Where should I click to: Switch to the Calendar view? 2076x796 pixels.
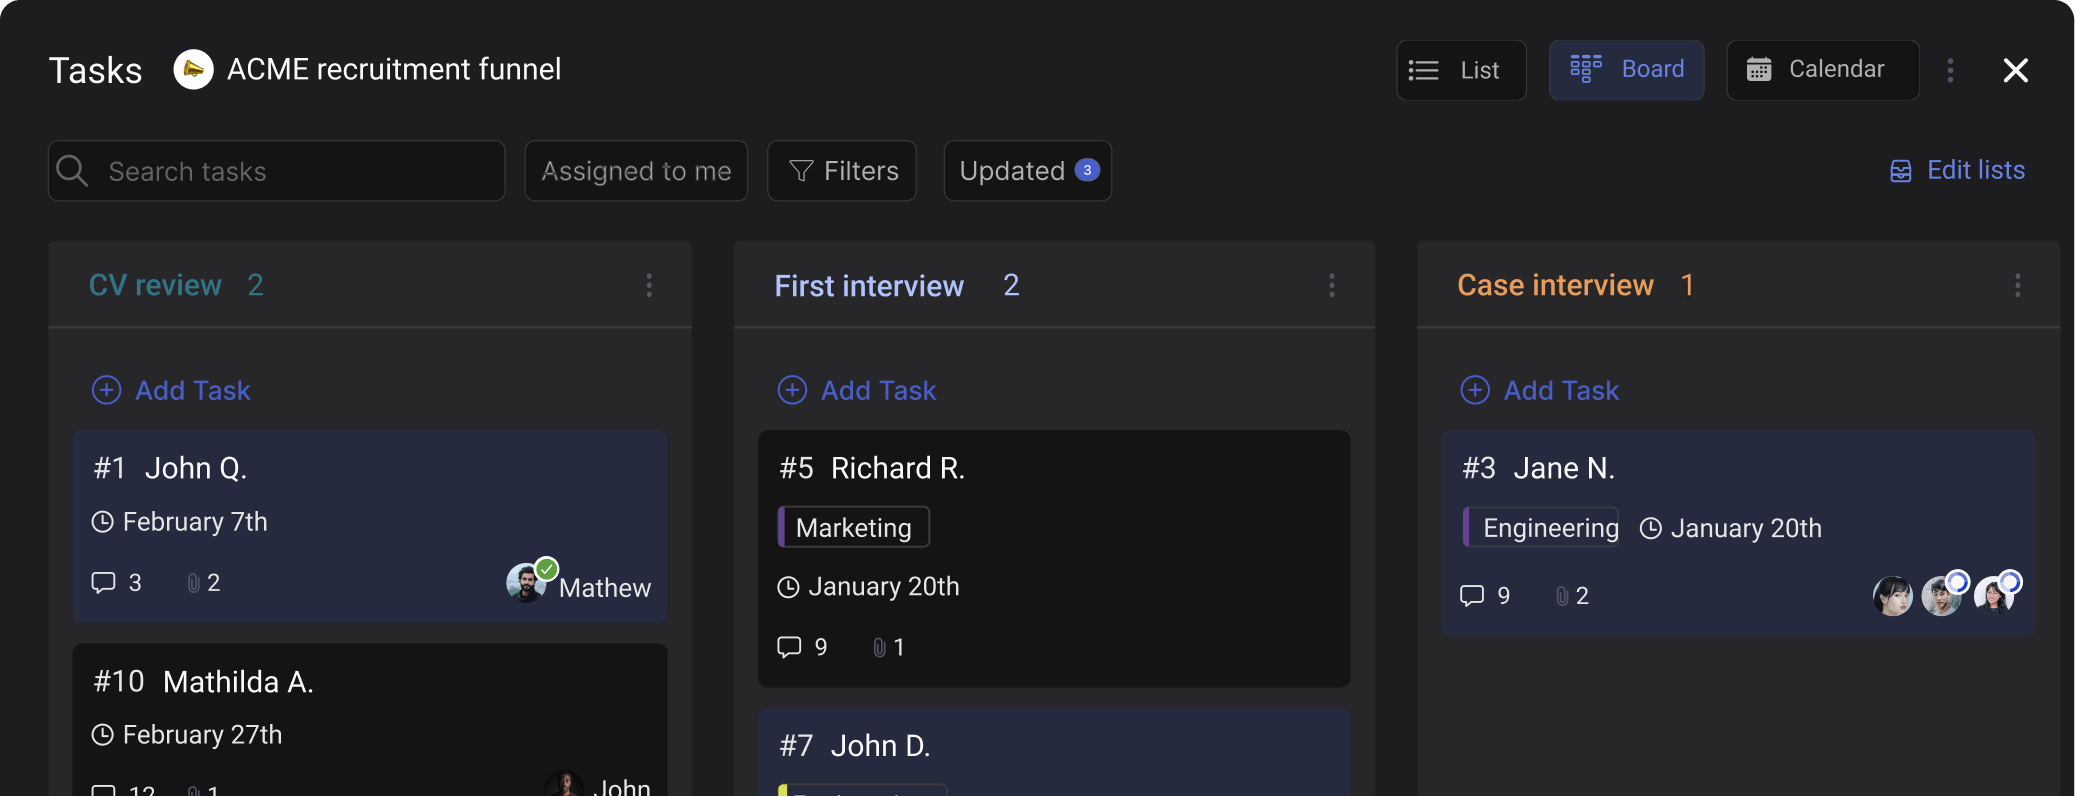point(1822,70)
